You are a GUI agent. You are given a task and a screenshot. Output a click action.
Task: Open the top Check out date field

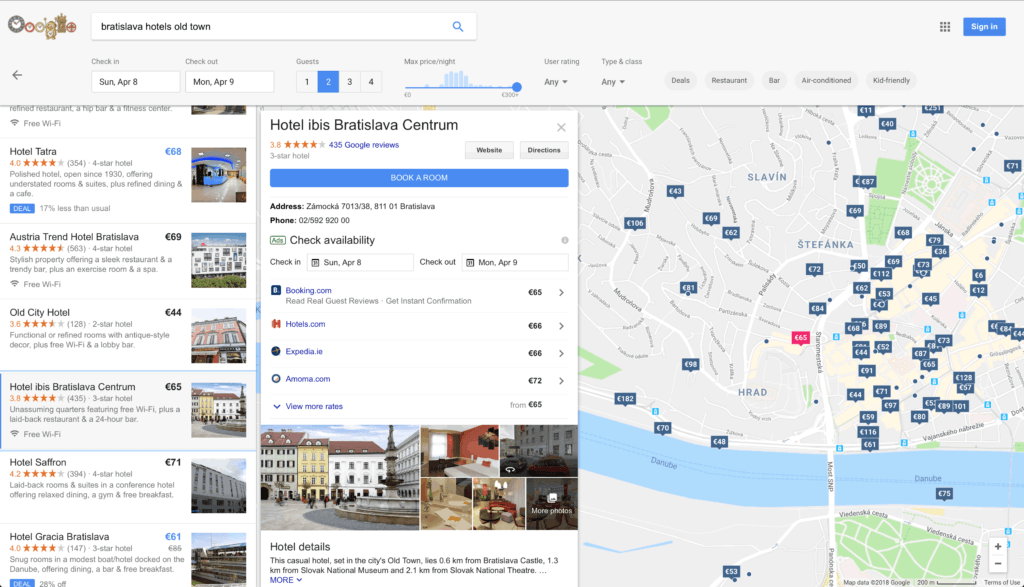point(230,82)
